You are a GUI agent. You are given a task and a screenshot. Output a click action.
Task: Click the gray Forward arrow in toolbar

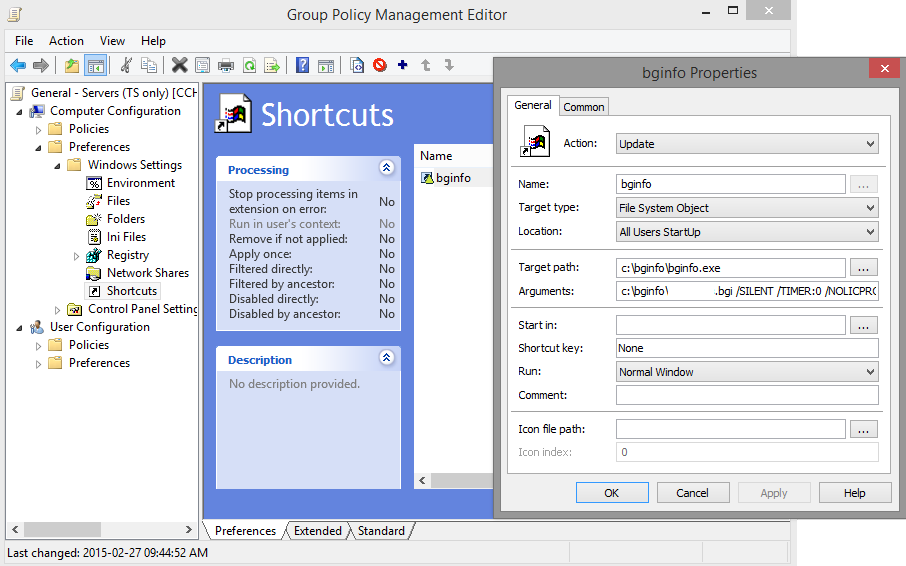(x=40, y=65)
